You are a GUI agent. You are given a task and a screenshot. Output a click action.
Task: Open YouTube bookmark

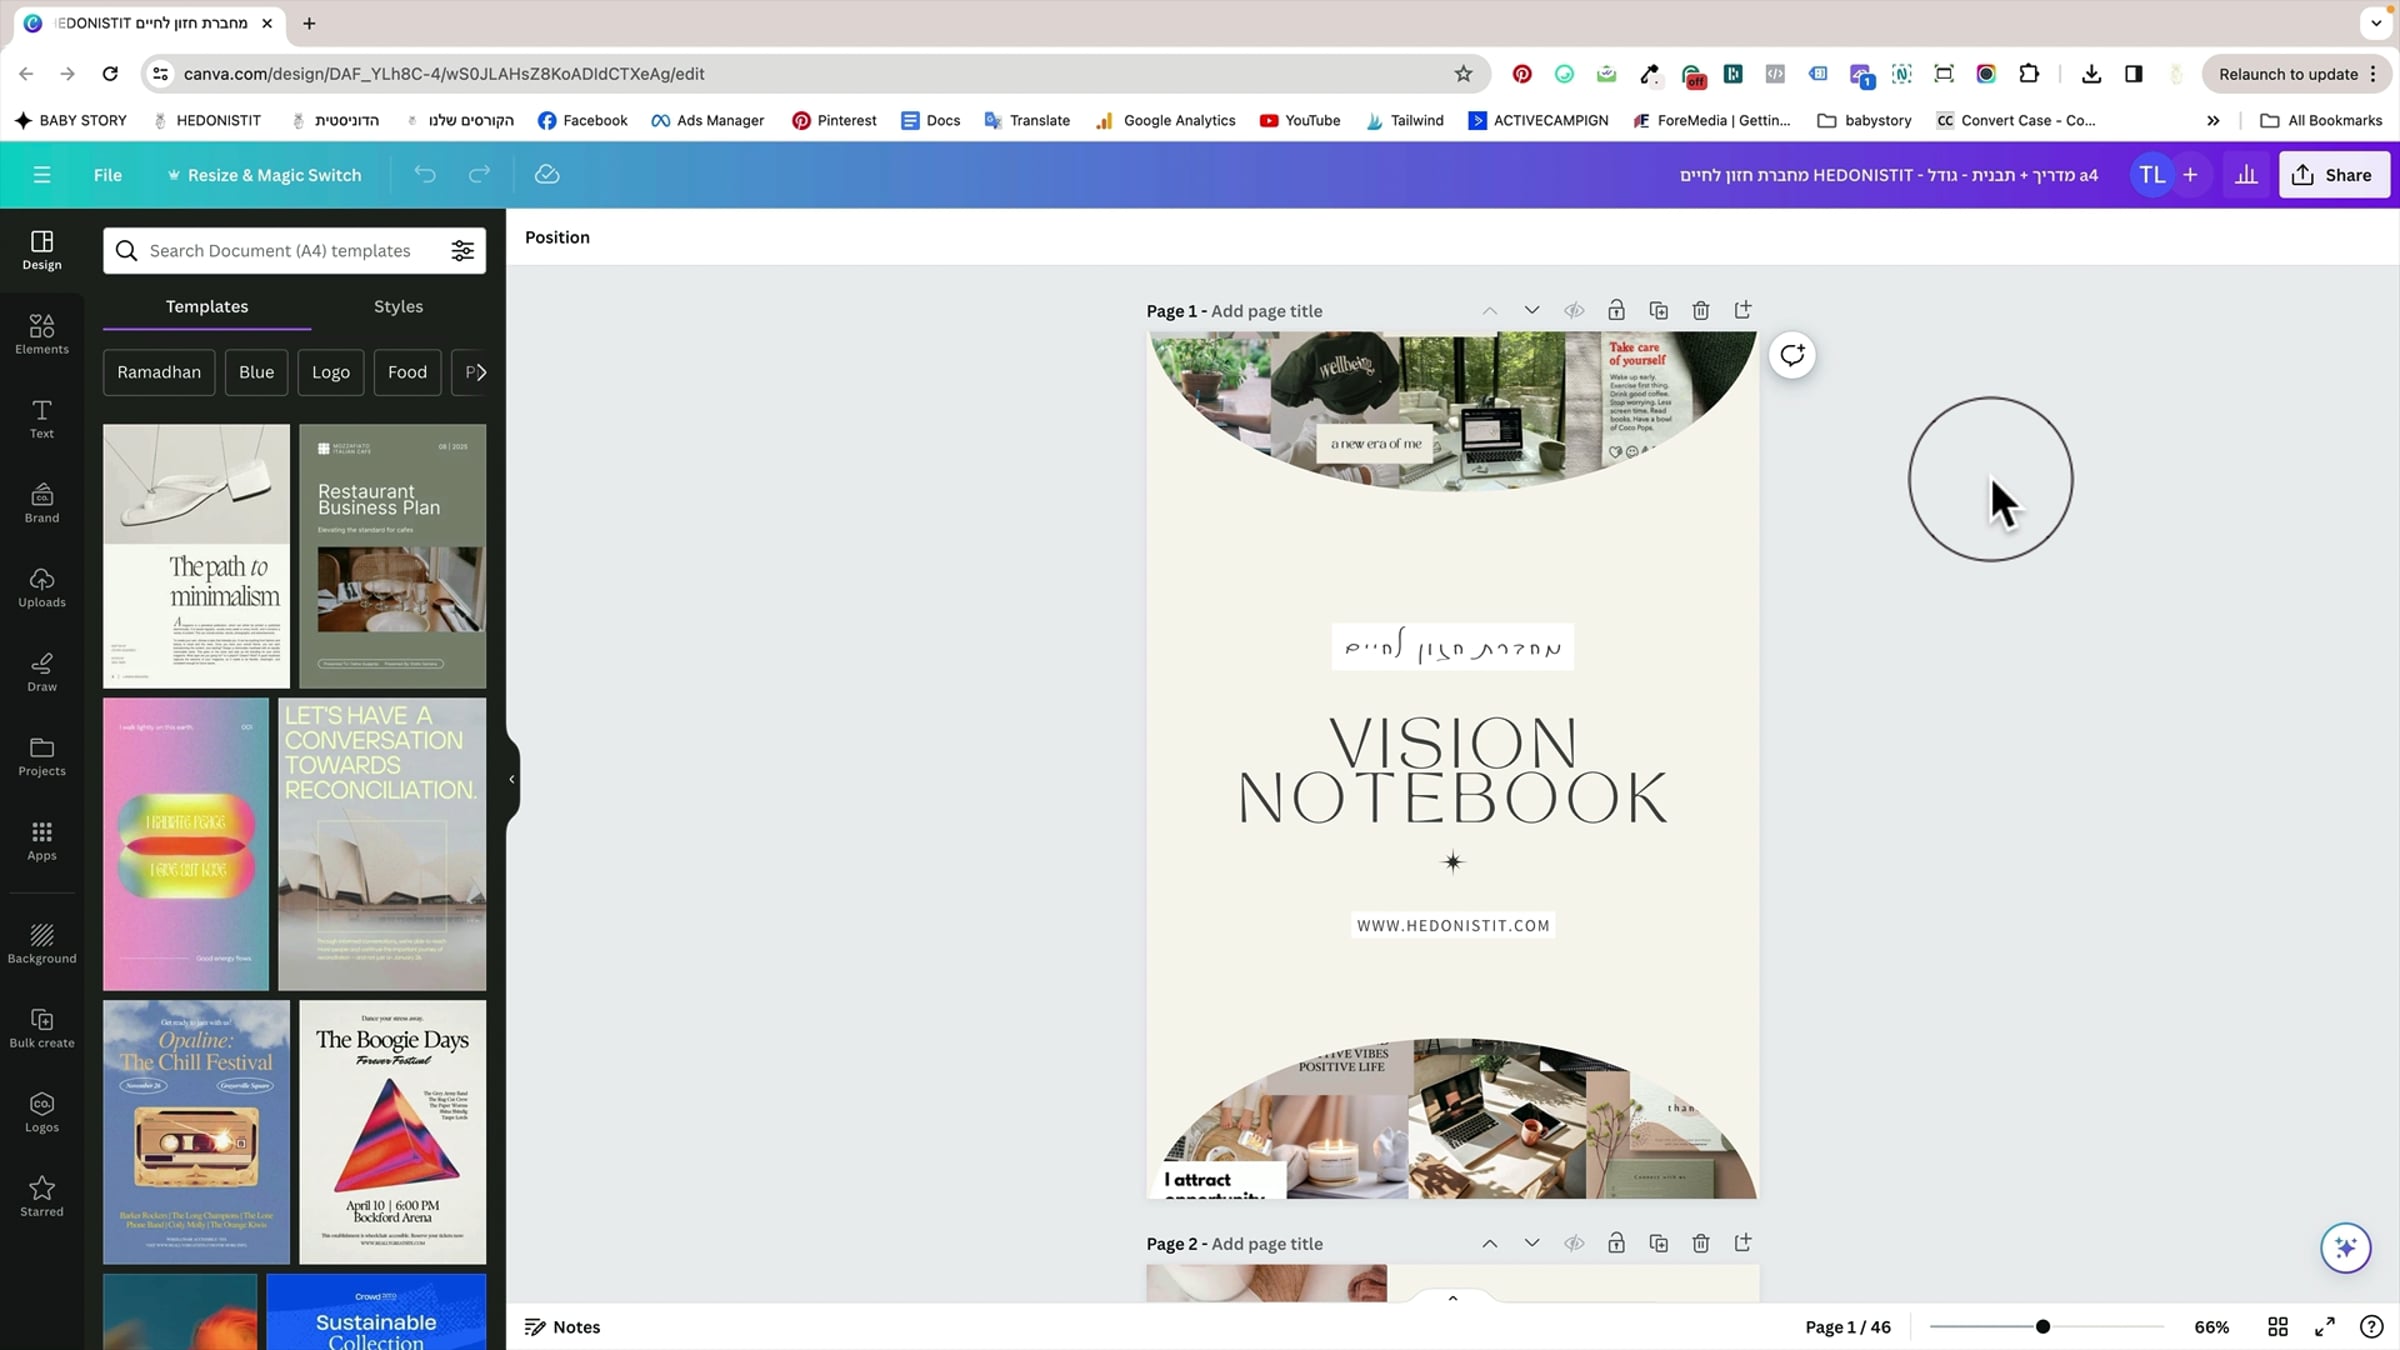(1300, 121)
